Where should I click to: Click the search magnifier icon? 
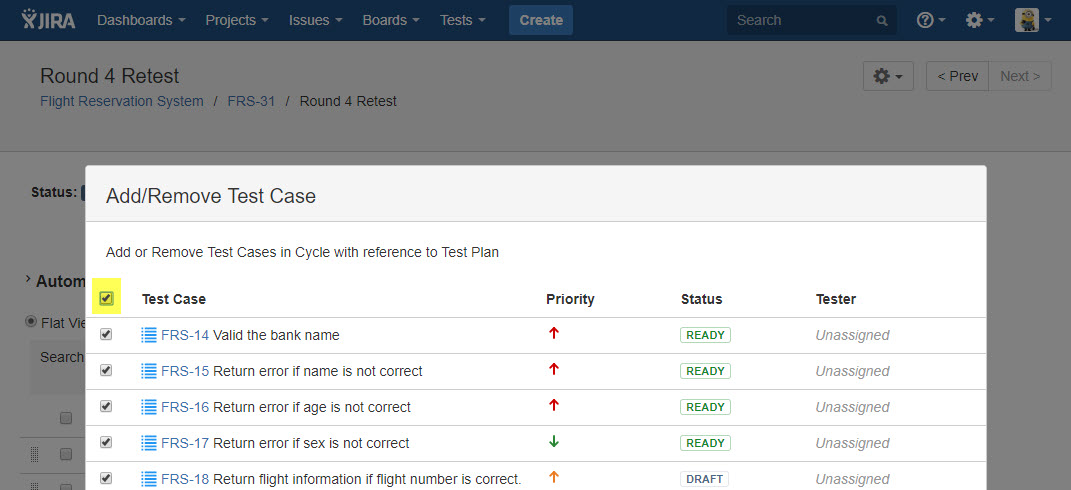881,21
